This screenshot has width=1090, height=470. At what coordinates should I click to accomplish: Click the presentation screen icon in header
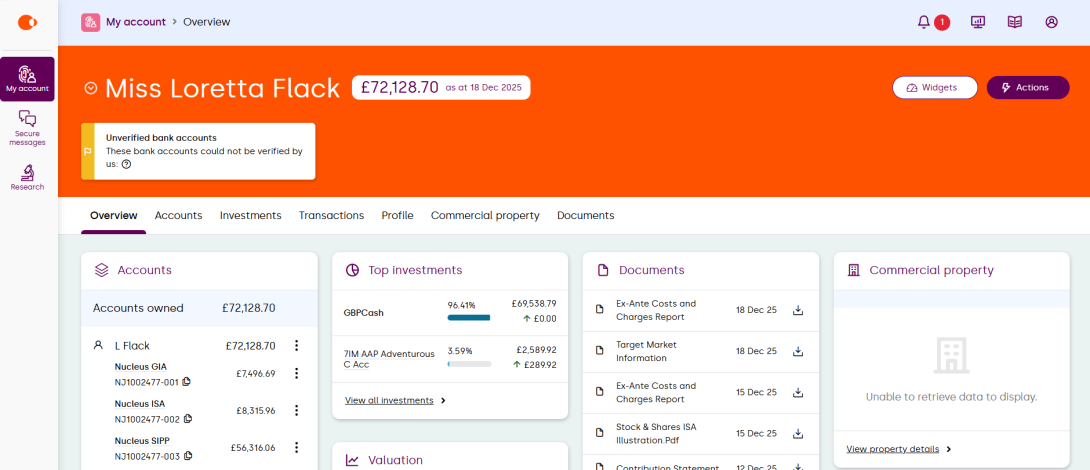978,22
